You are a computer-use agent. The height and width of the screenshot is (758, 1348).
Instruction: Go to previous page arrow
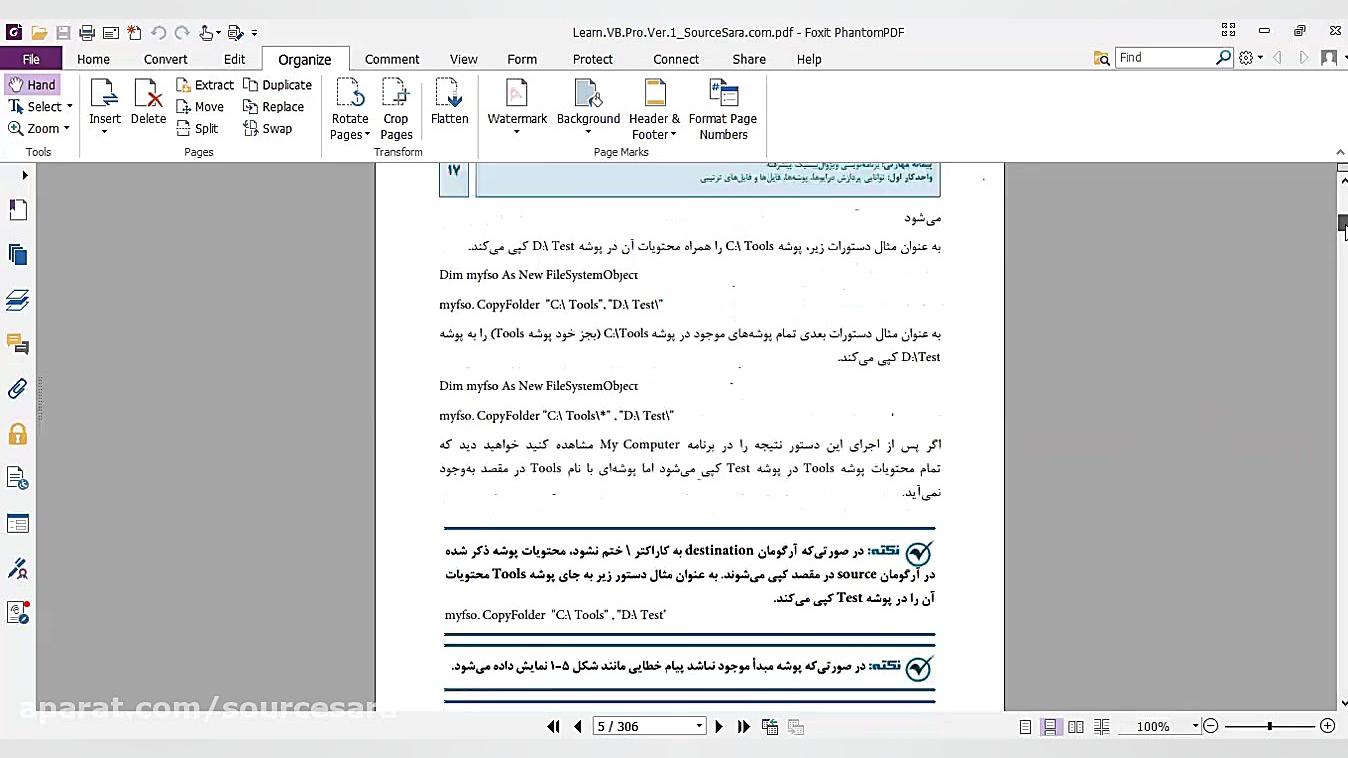point(577,727)
